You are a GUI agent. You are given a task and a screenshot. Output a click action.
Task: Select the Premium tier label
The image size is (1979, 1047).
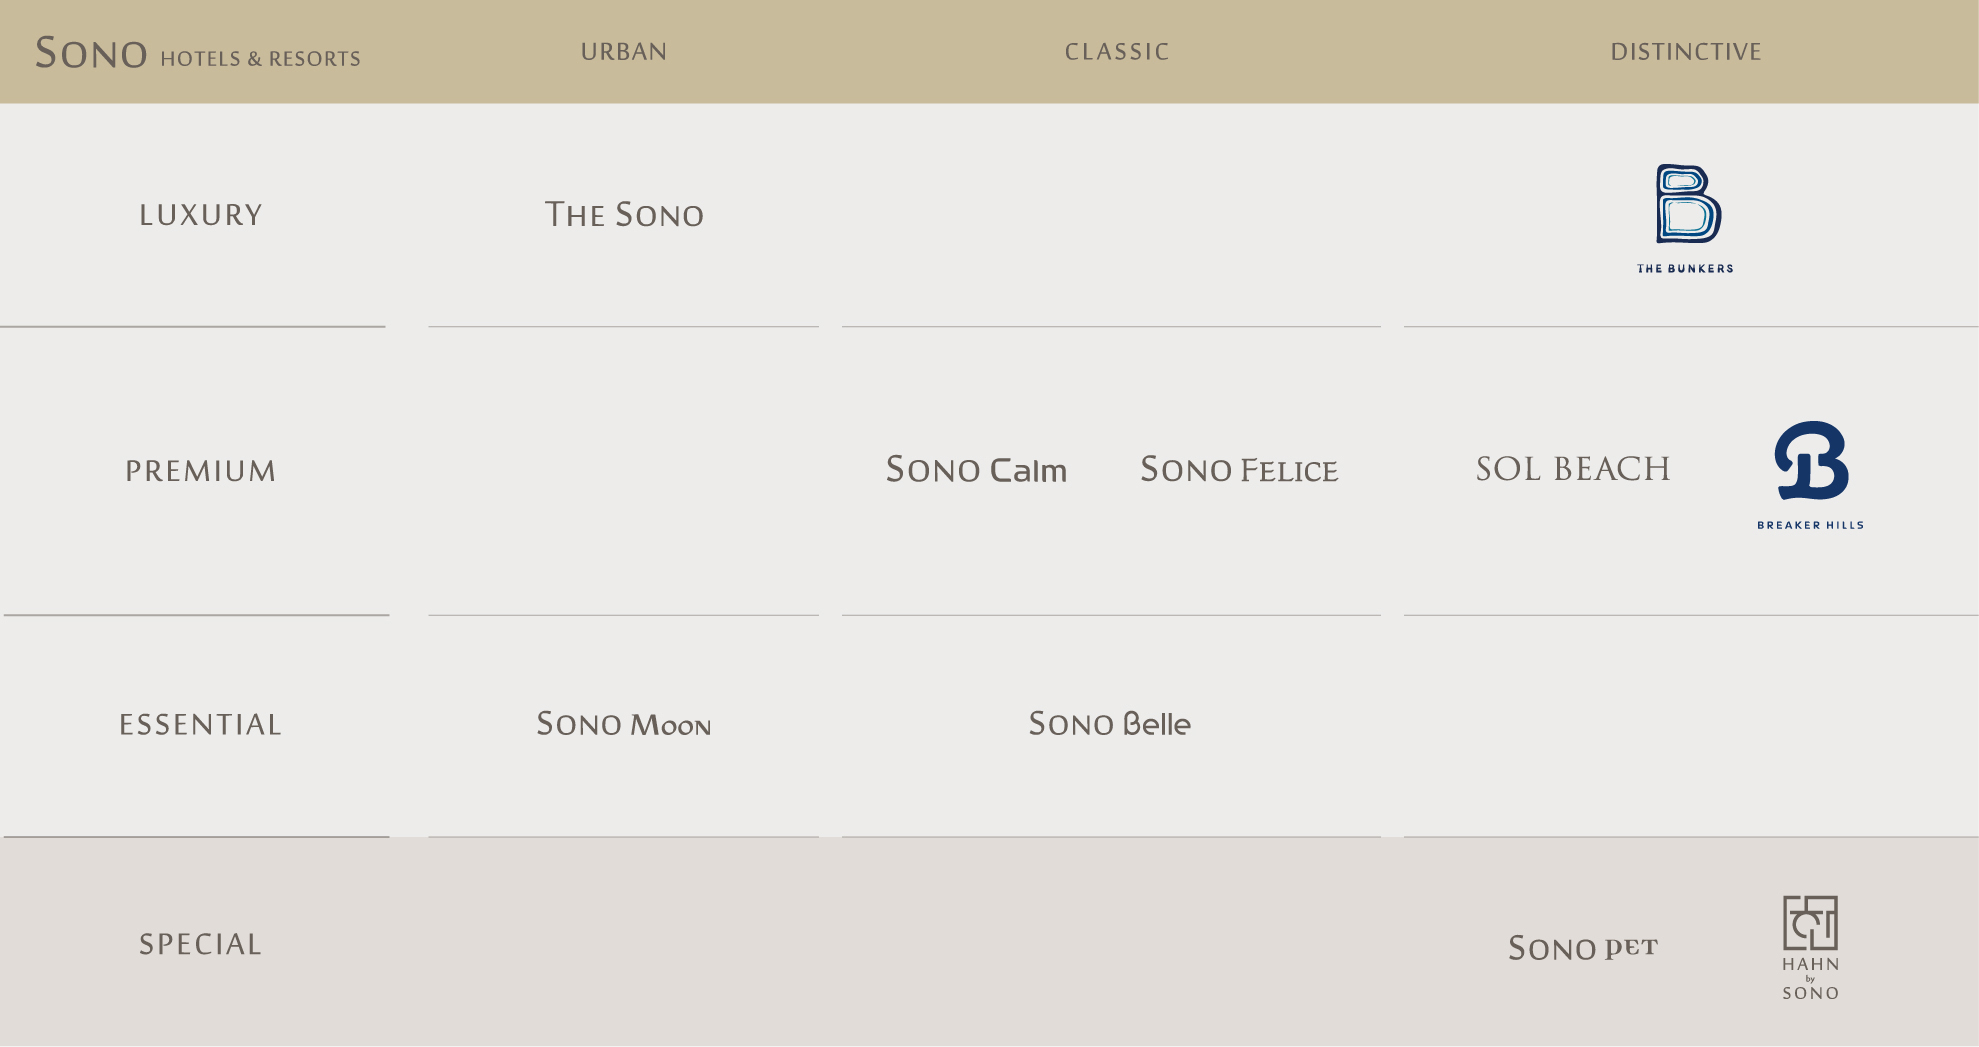point(201,471)
